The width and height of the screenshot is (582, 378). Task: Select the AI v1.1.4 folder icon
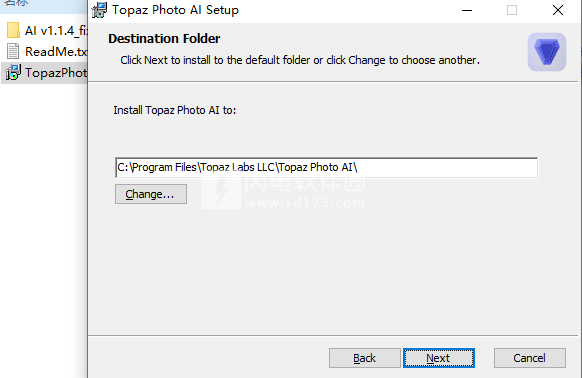[13, 30]
